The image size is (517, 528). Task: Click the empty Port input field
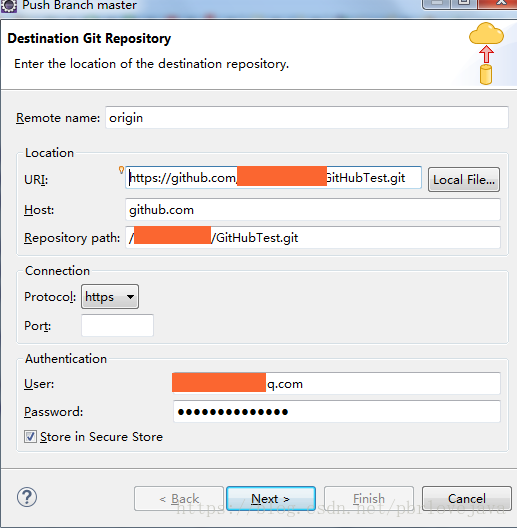117,325
